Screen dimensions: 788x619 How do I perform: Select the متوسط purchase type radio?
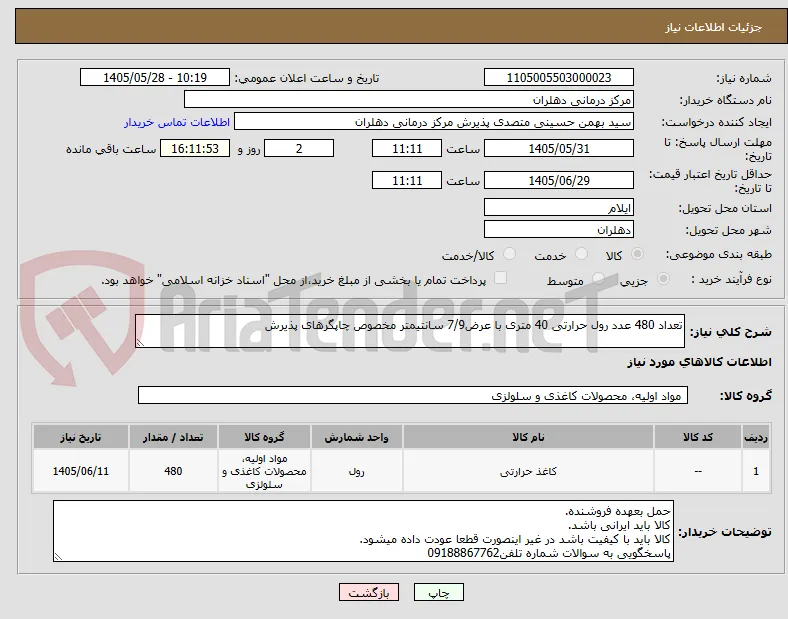(x=598, y=278)
